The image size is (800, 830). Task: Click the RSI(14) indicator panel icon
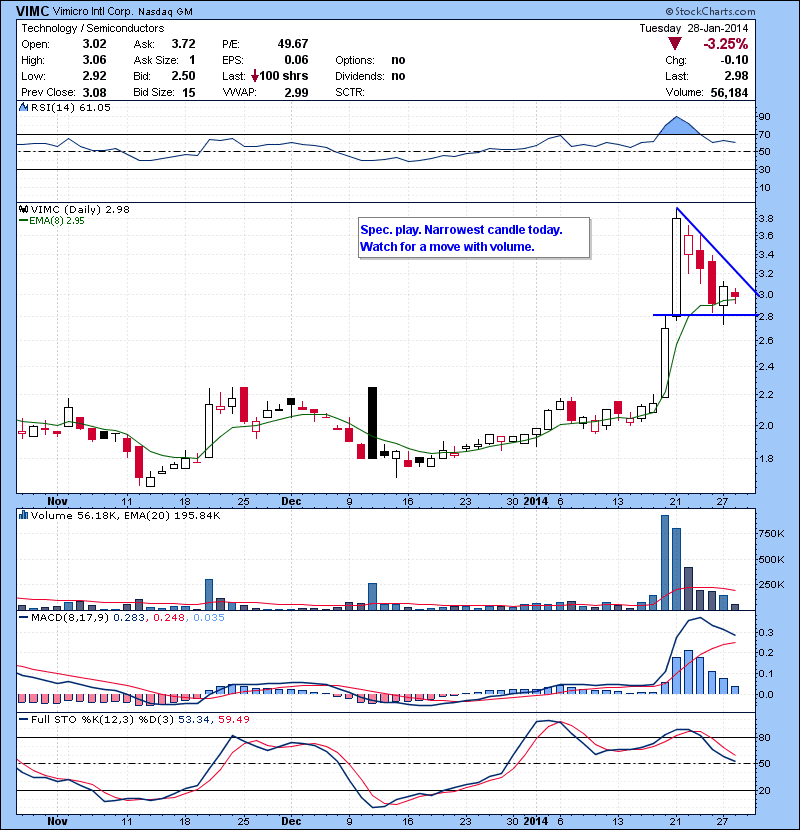(23, 107)
